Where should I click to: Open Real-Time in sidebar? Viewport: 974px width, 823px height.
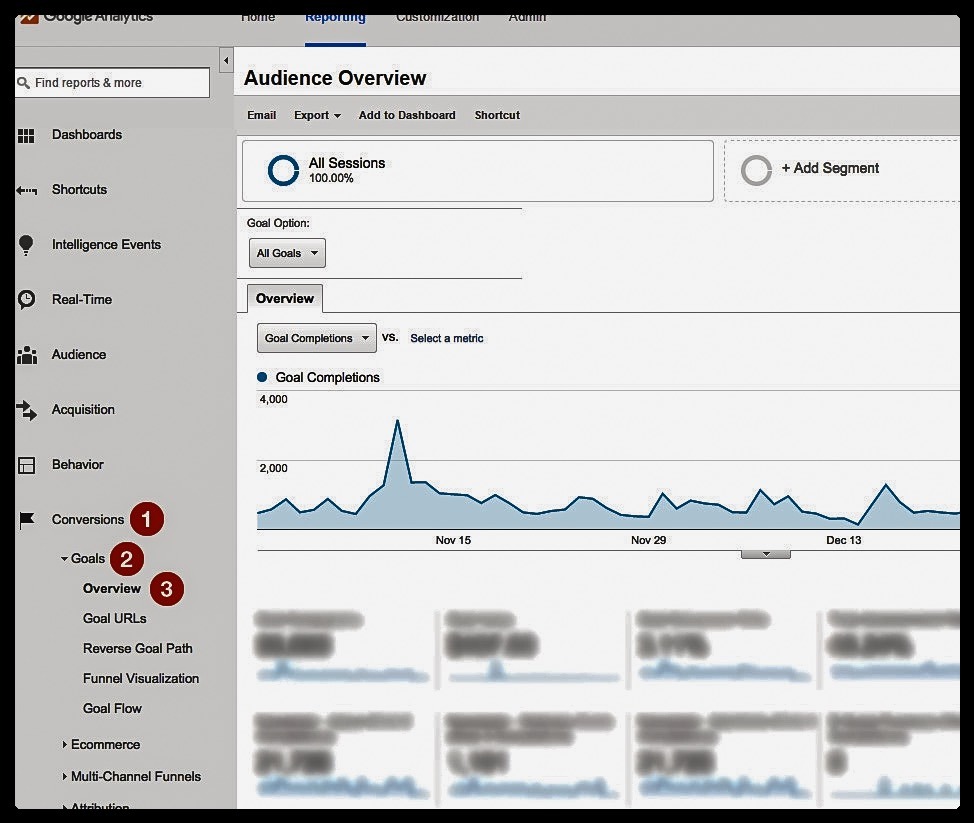[x=82, y=299]
